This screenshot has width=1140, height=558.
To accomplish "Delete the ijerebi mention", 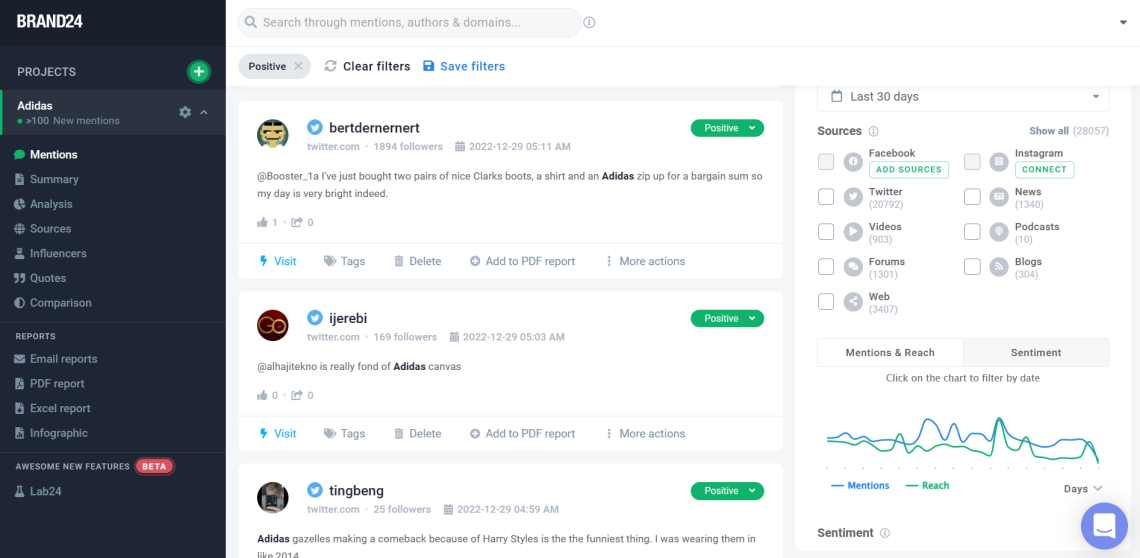I will click(417, 434).
